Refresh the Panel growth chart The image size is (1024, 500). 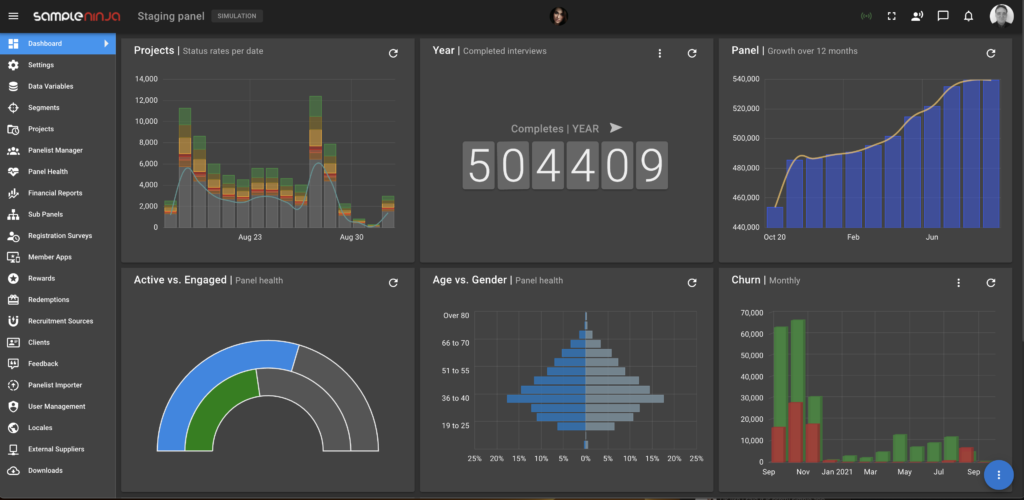click(x=991, y=53)
